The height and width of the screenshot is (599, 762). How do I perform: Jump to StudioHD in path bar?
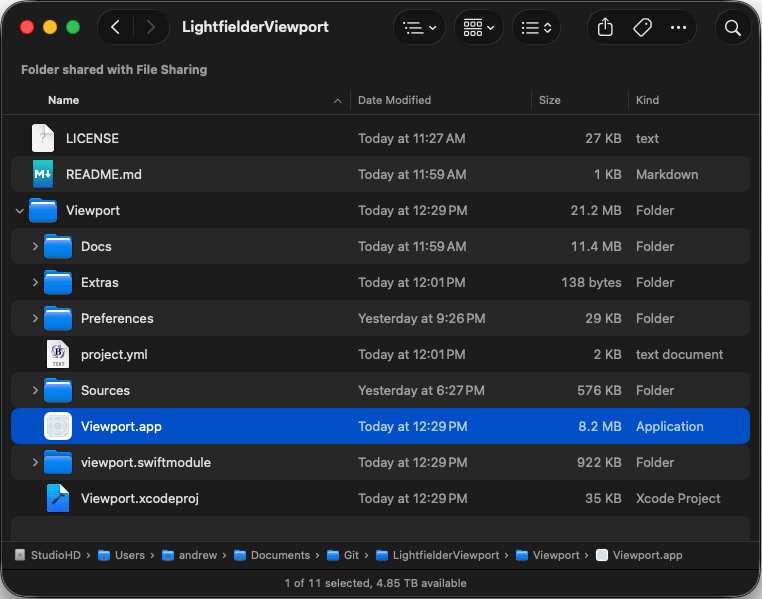48,555
